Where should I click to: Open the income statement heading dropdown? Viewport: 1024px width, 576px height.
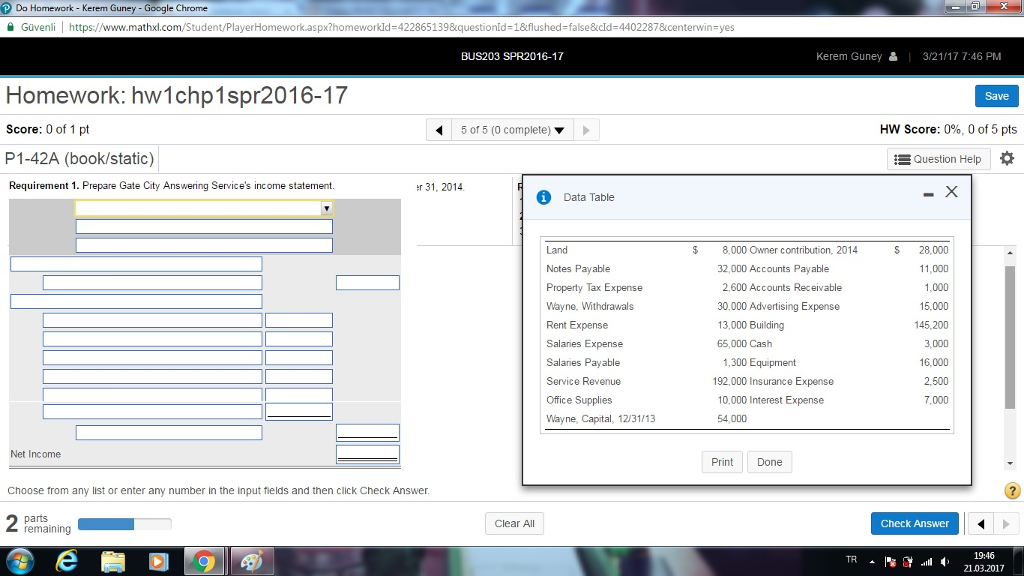point(204,208)
